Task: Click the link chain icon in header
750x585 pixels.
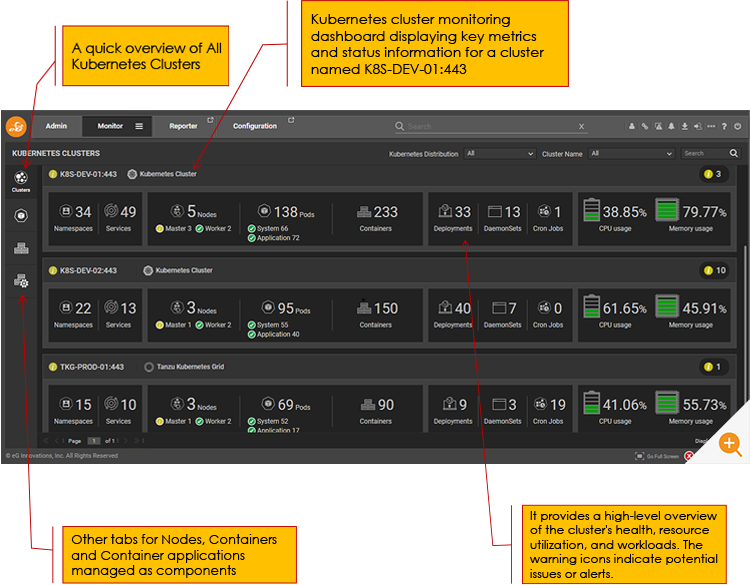Action: [645, 126]
